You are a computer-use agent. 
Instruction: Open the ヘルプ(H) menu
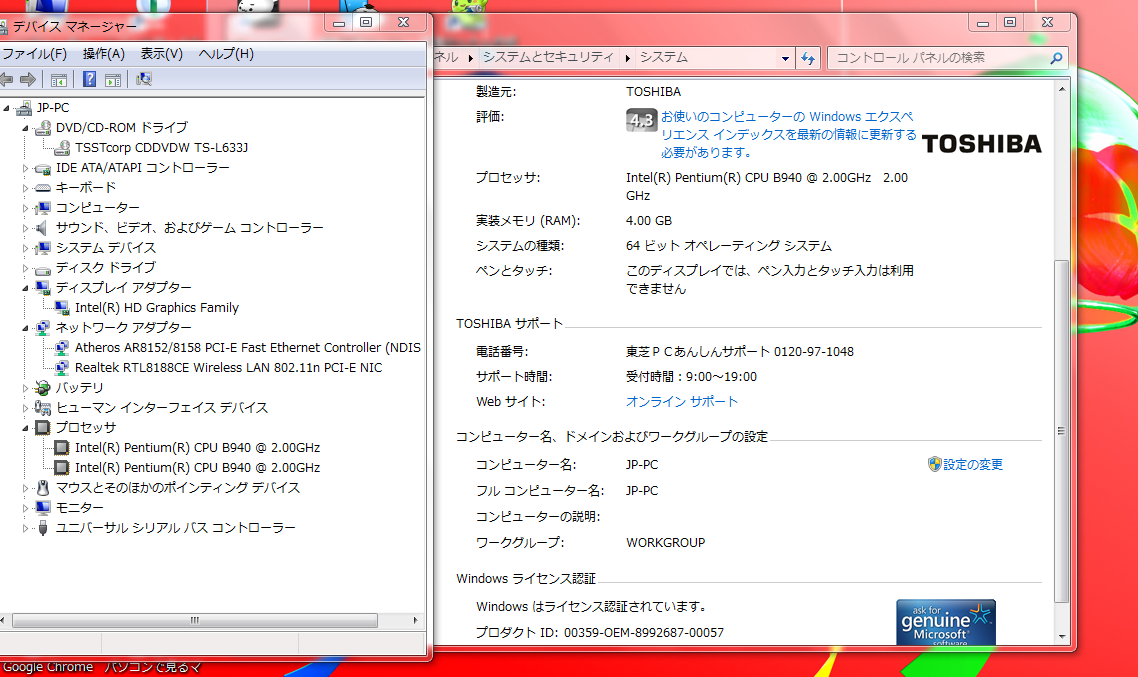226,54
